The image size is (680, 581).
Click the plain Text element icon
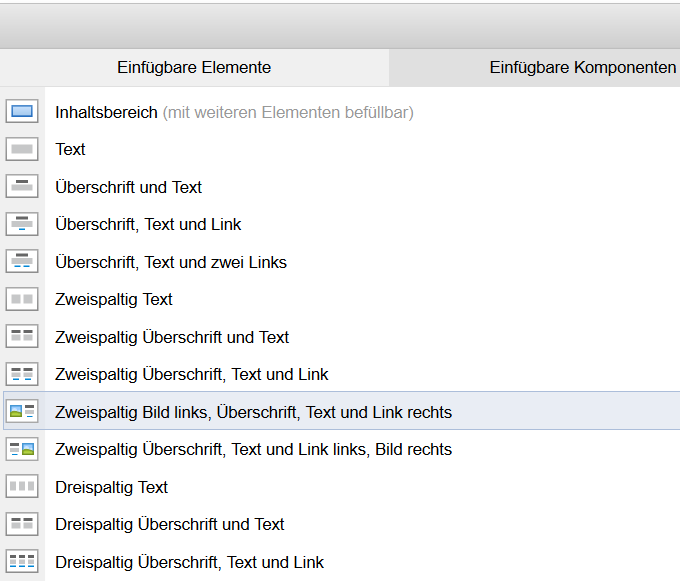[22, 149]
